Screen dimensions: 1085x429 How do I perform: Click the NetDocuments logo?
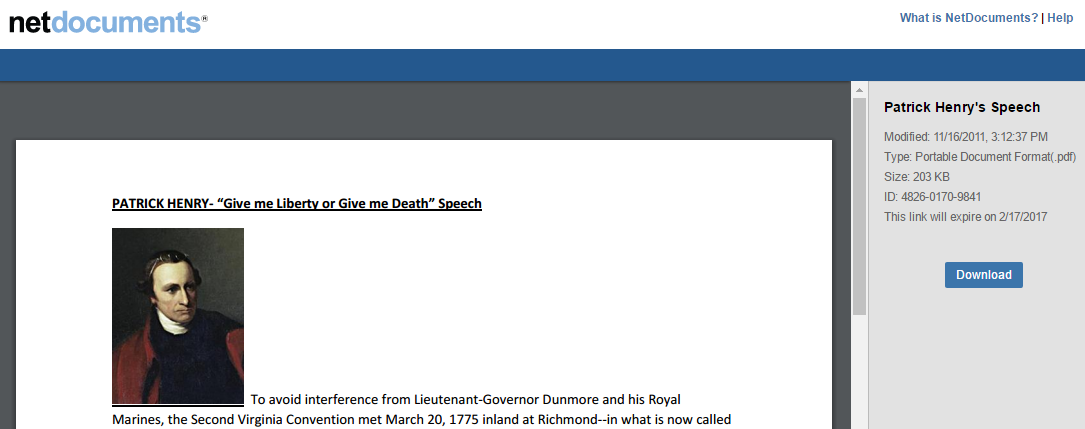108,22
